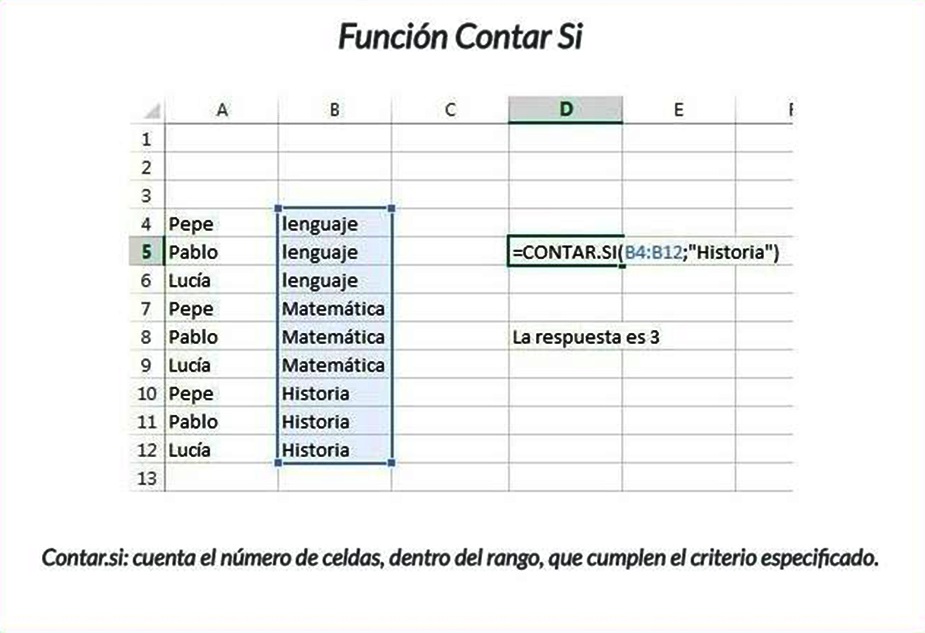Click row 13 header

[147, 479]
